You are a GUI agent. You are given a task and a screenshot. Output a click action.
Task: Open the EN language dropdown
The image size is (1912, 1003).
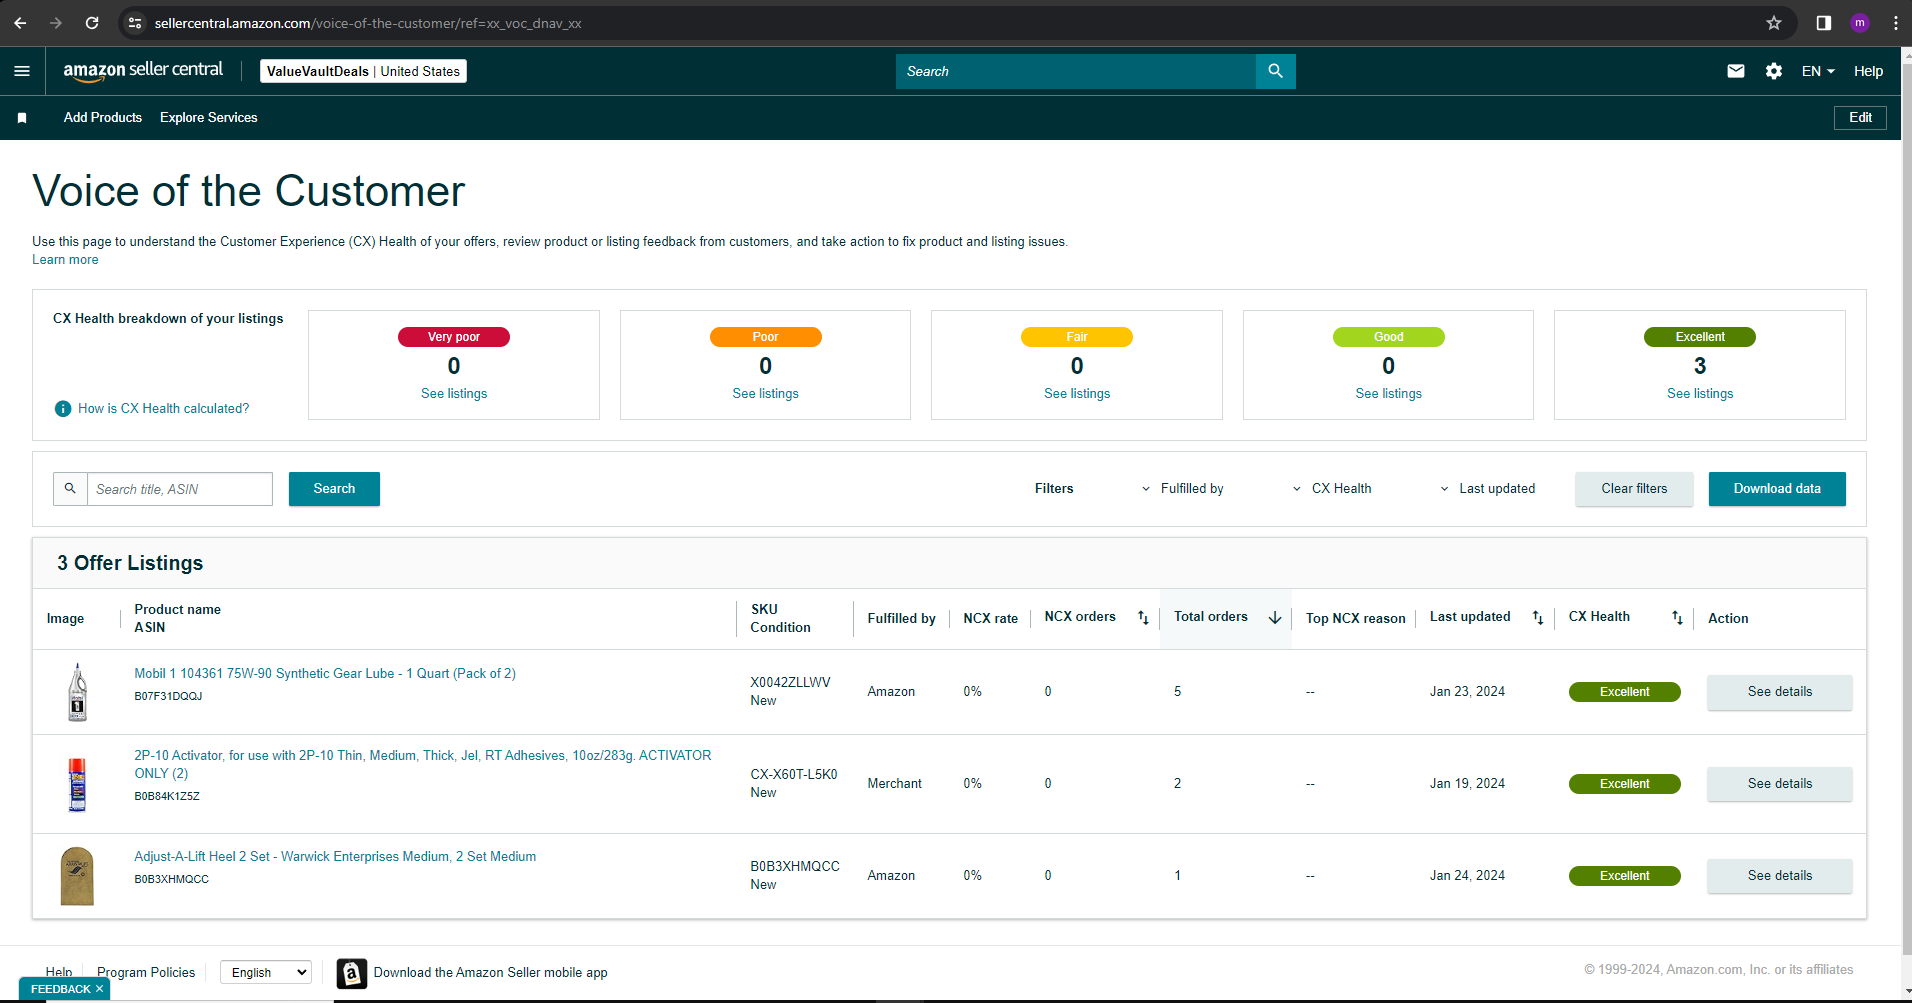point(1818,71)
